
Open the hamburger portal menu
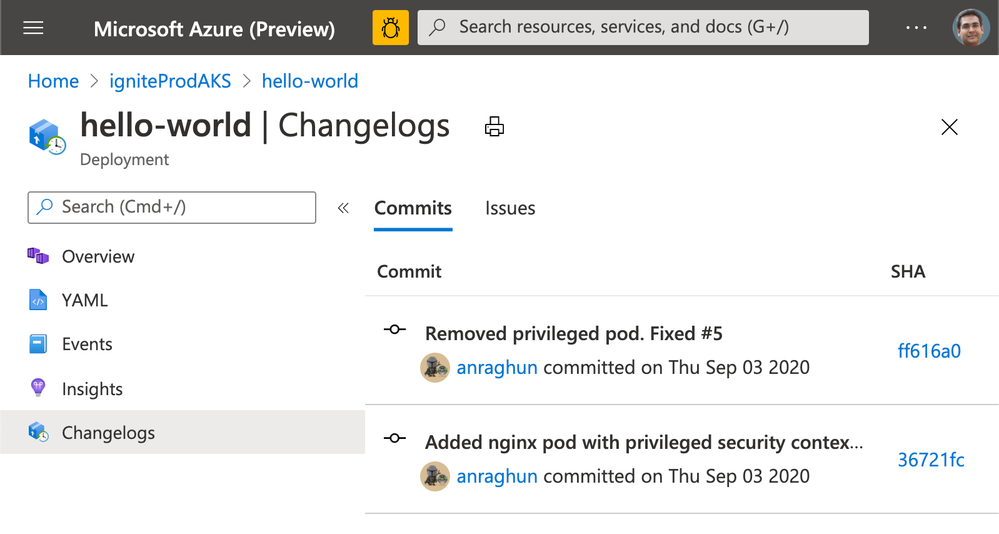tap(33, 28)
